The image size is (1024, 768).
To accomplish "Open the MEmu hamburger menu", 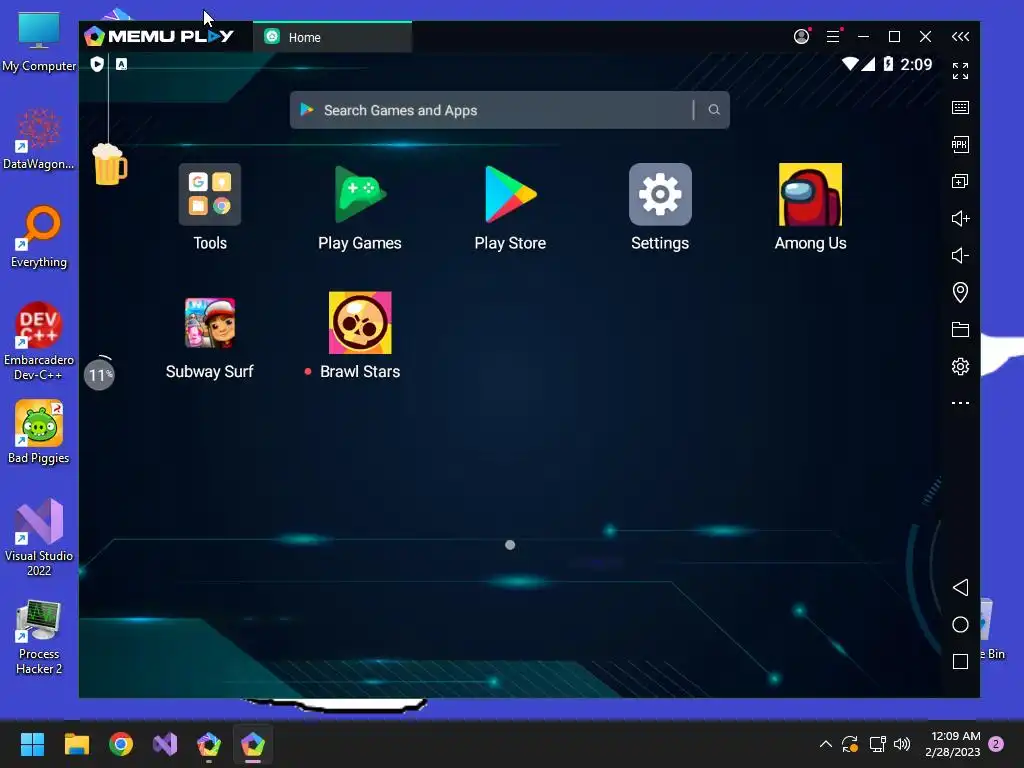I will pos(833,37).
